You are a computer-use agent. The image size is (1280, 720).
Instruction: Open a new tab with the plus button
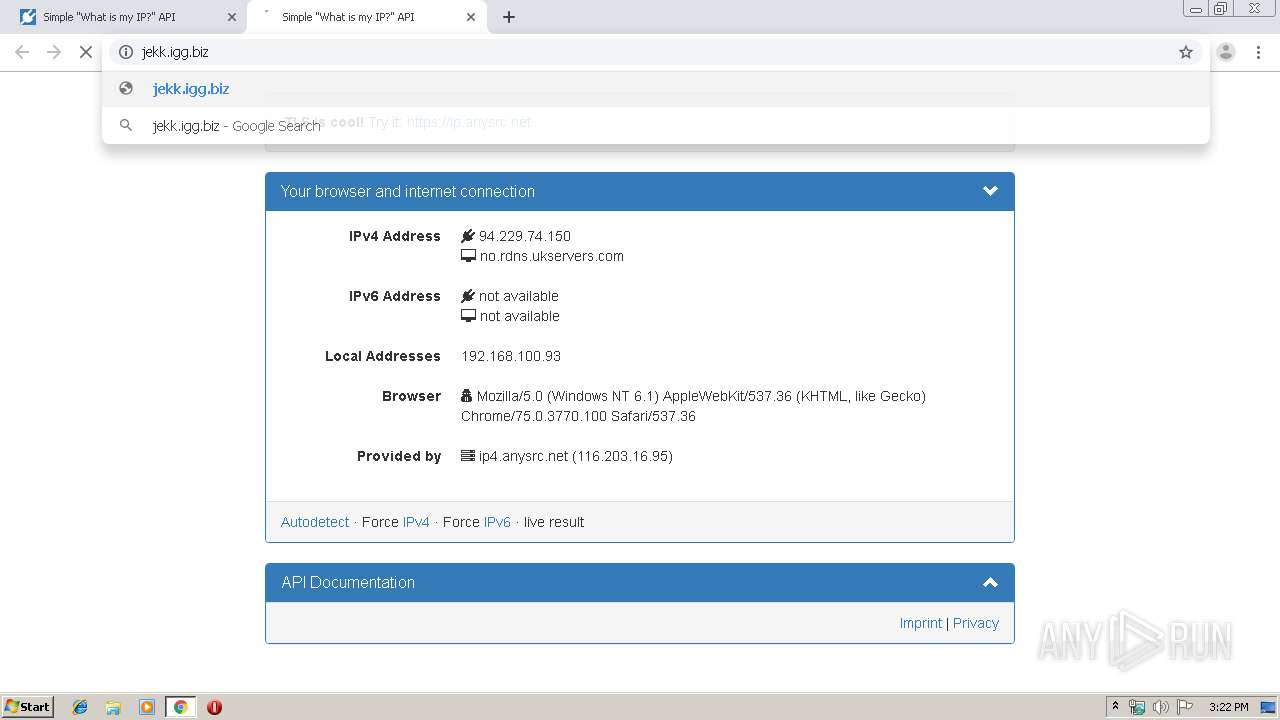pos(509,17)
